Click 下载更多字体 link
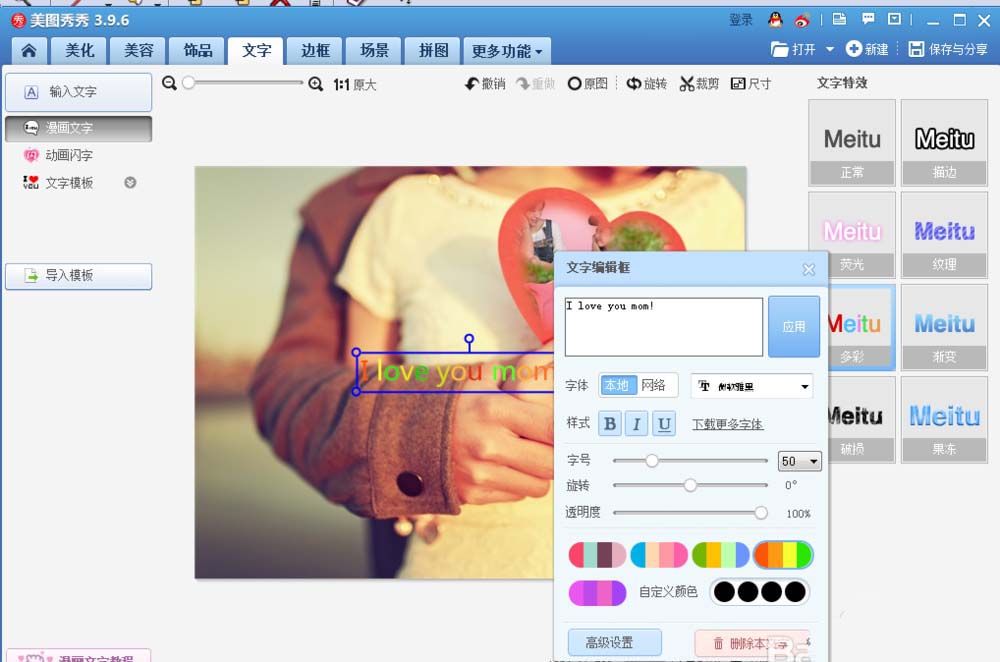The image size is (1000, 662). tap(728, 424)
